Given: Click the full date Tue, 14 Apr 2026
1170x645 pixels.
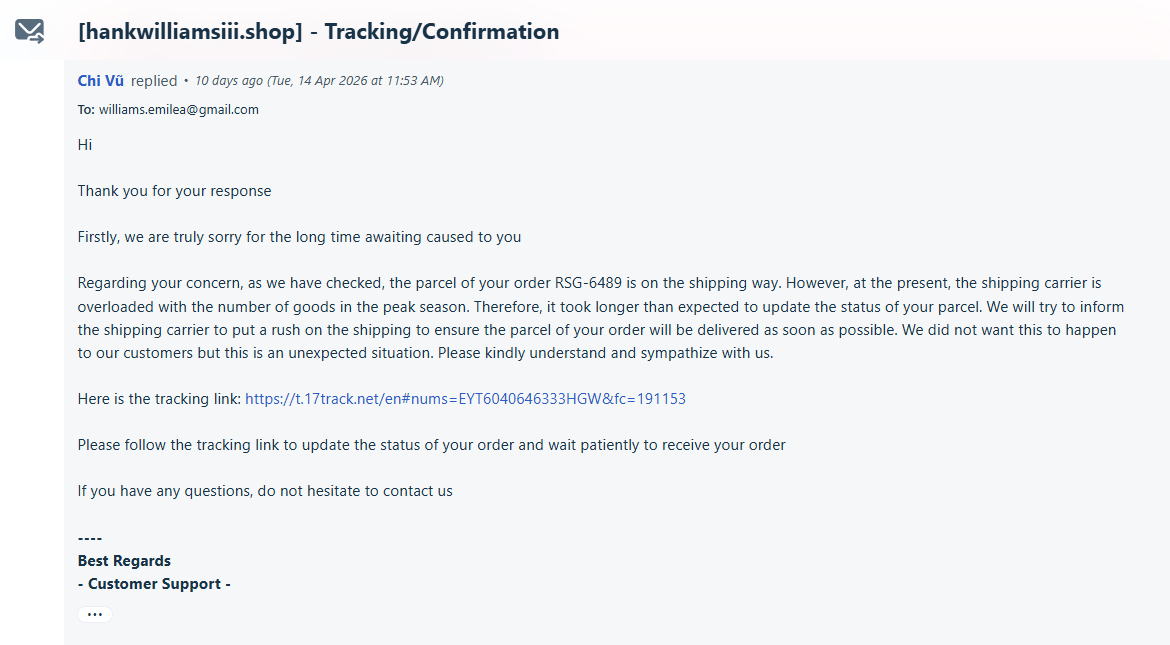Looking at the screenshot, I should click(319, 81).
